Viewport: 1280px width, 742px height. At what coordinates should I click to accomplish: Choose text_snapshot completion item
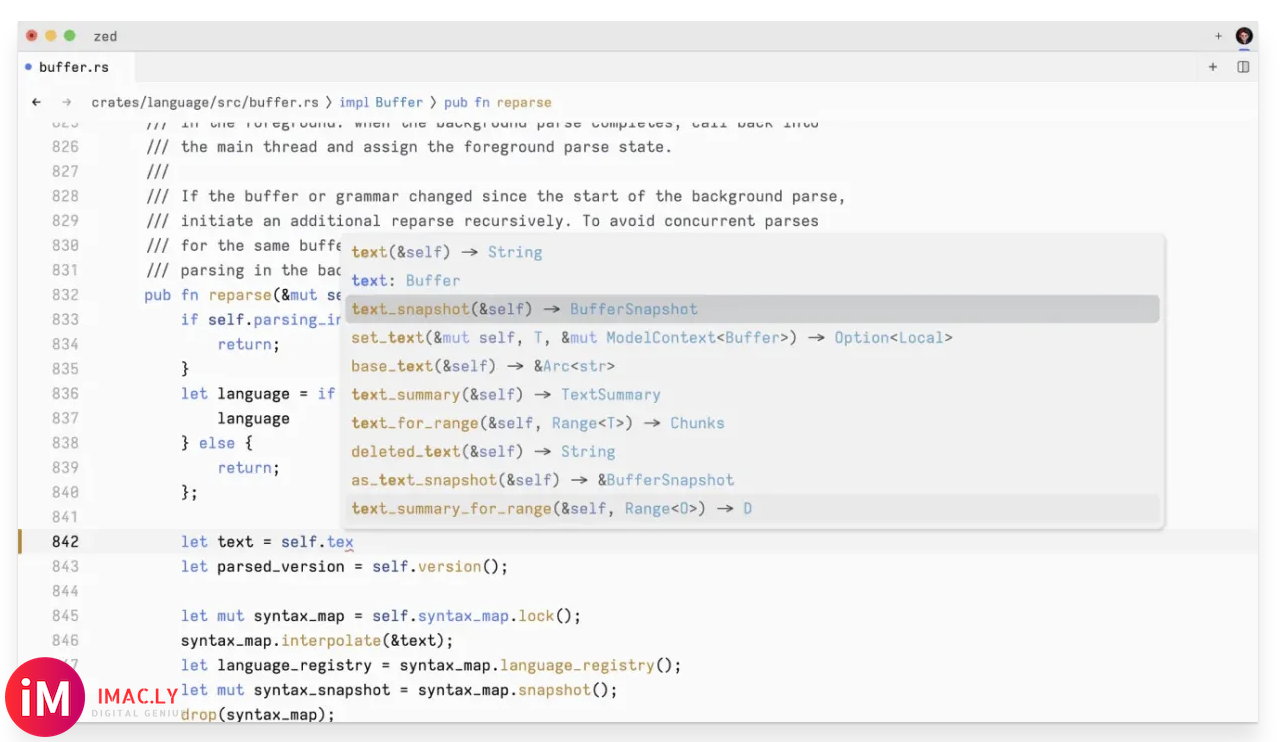(x=752, y=309)
